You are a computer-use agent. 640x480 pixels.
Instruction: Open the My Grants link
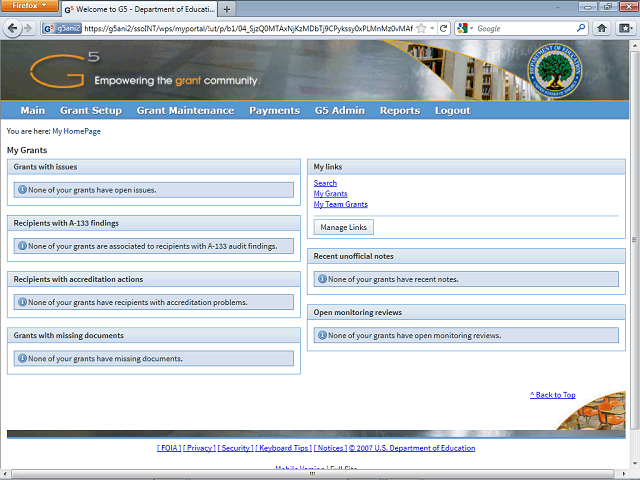point(330,194)
